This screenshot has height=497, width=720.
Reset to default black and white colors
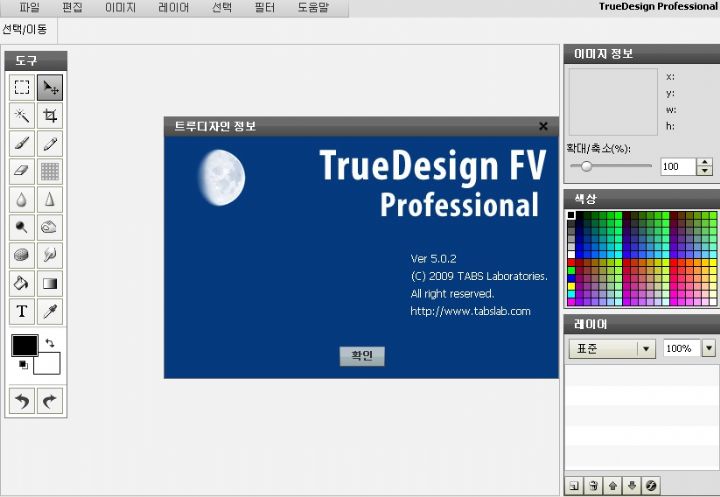click(x=23, y=365)
